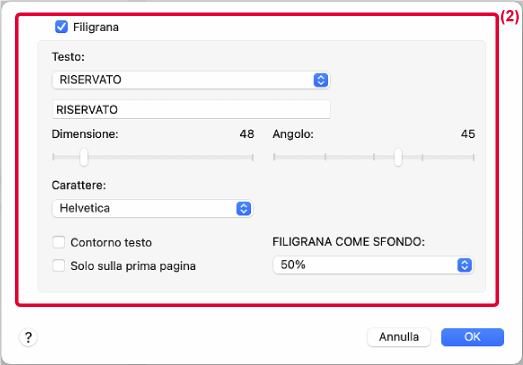
Task: Click the right end of Dimensione slider track
Action: tap(252, 157)
